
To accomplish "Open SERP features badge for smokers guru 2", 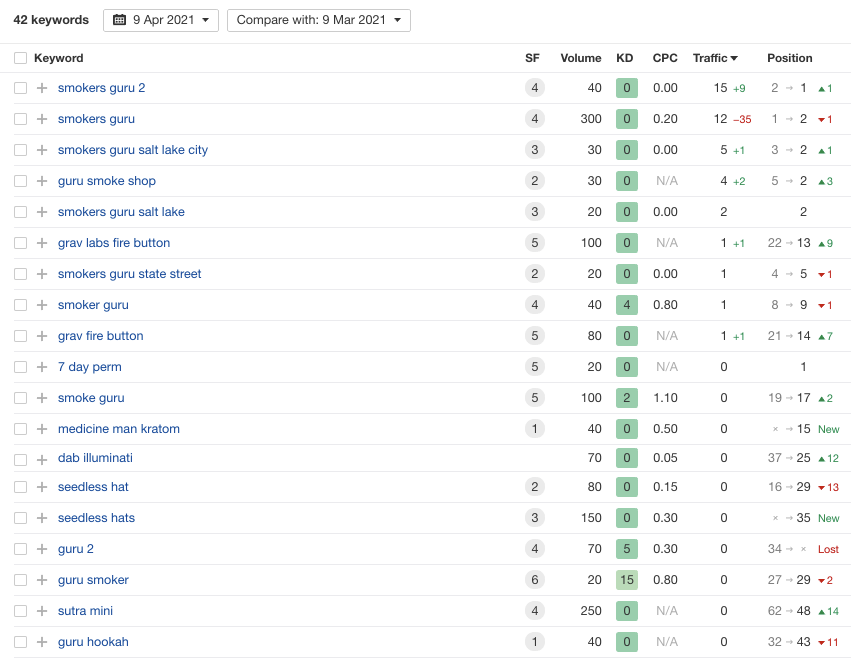I will click(x=535, y=88).
